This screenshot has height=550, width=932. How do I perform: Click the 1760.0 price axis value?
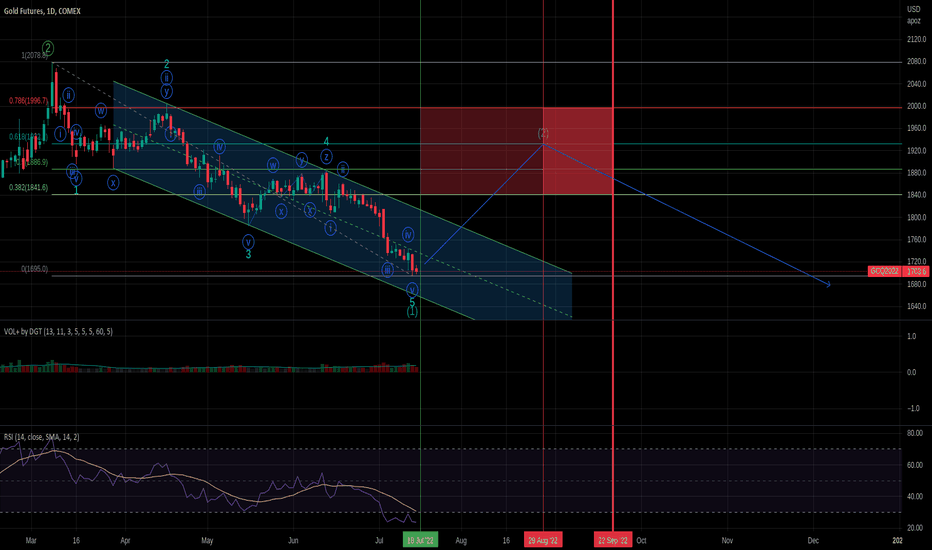[x=916, y=239]
